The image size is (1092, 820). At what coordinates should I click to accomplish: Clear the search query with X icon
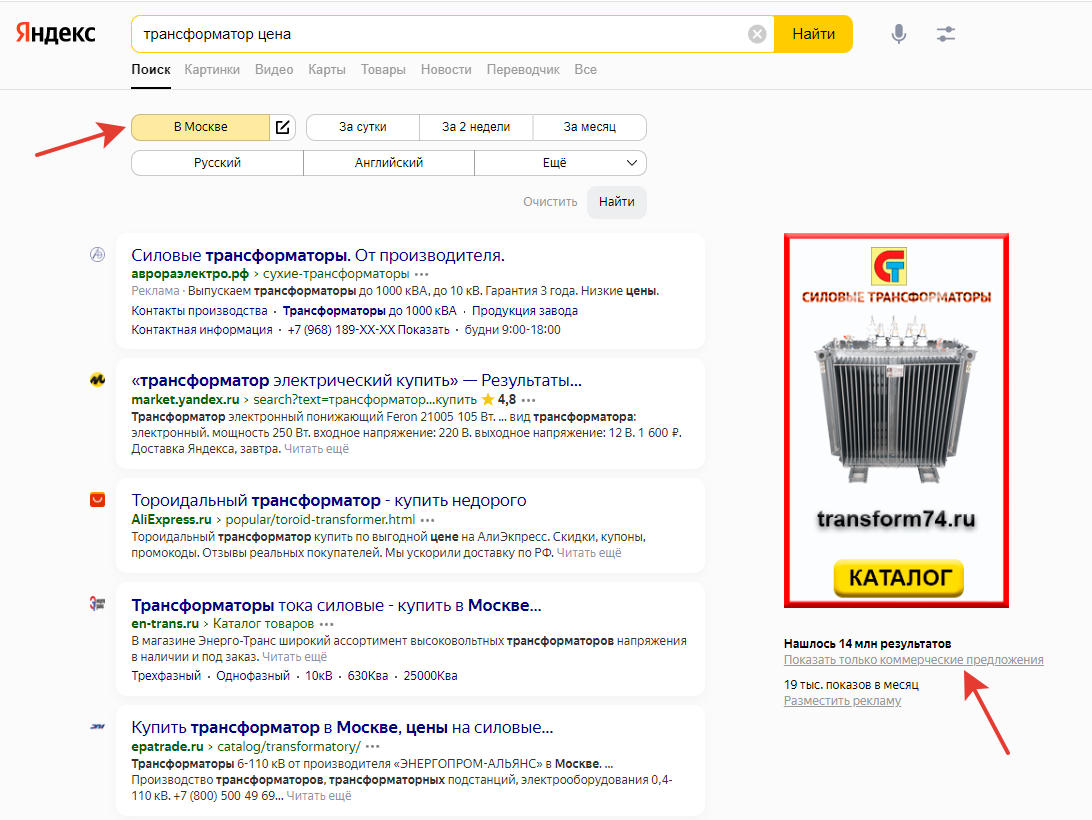pyautogui.click(x=757, y=34)
